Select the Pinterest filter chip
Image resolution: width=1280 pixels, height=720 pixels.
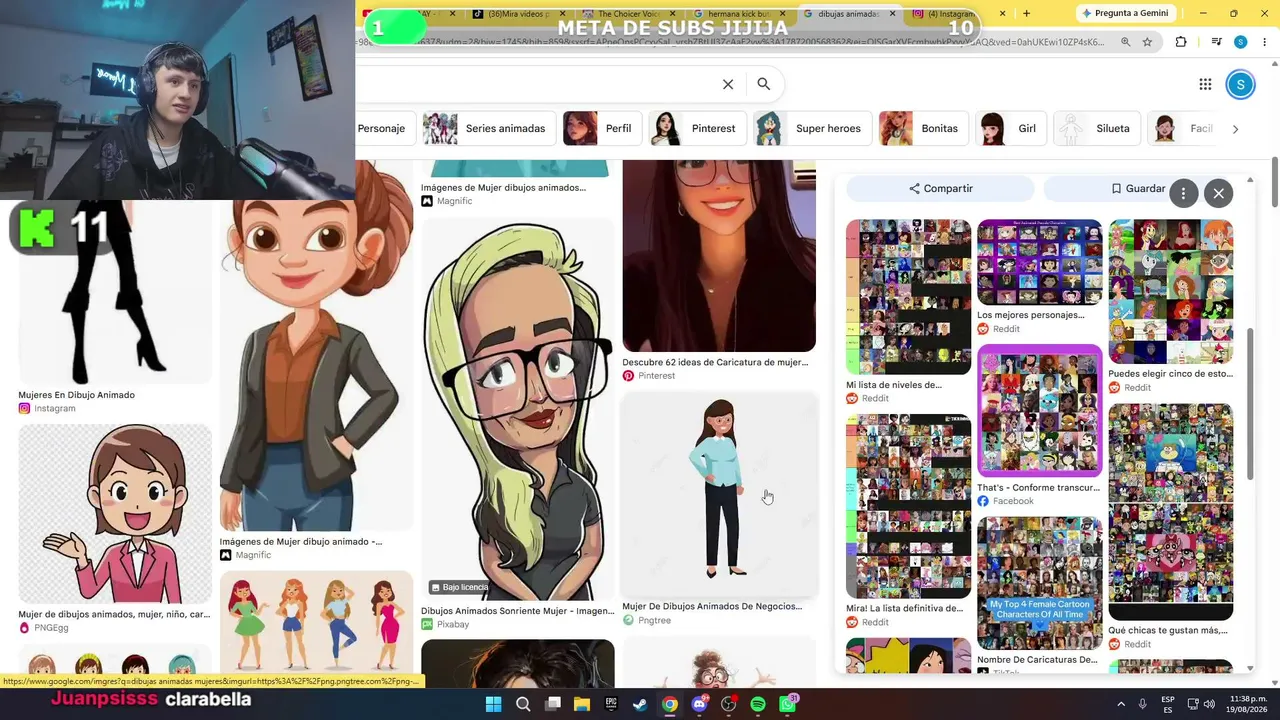tap(697, 129)
